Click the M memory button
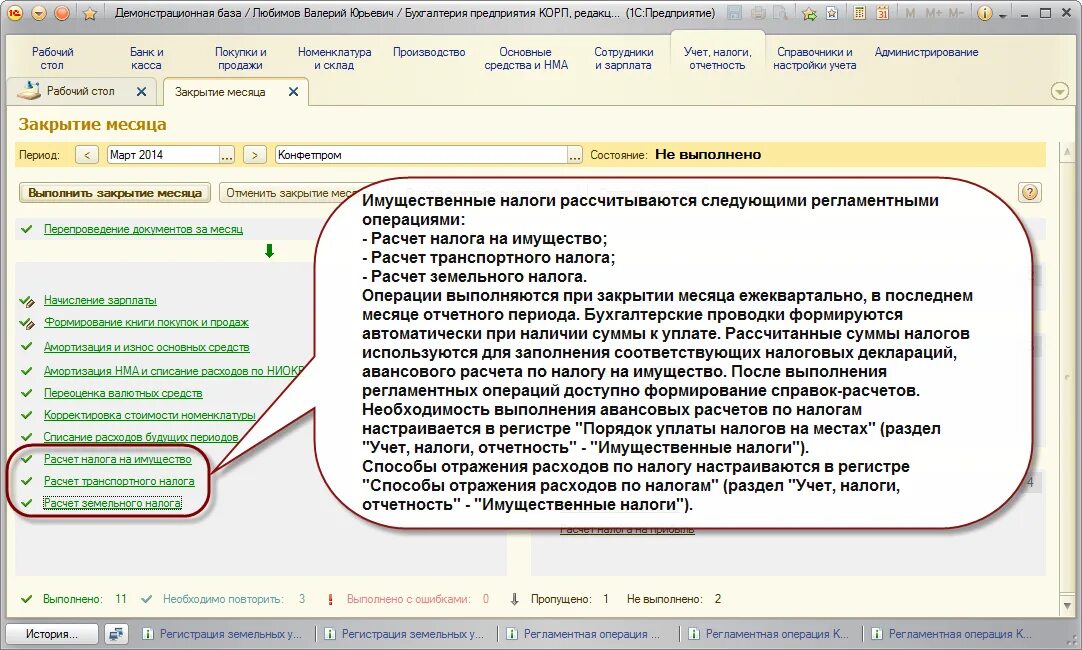Viewport: 1082px width, 650px height. click(910, 13)
